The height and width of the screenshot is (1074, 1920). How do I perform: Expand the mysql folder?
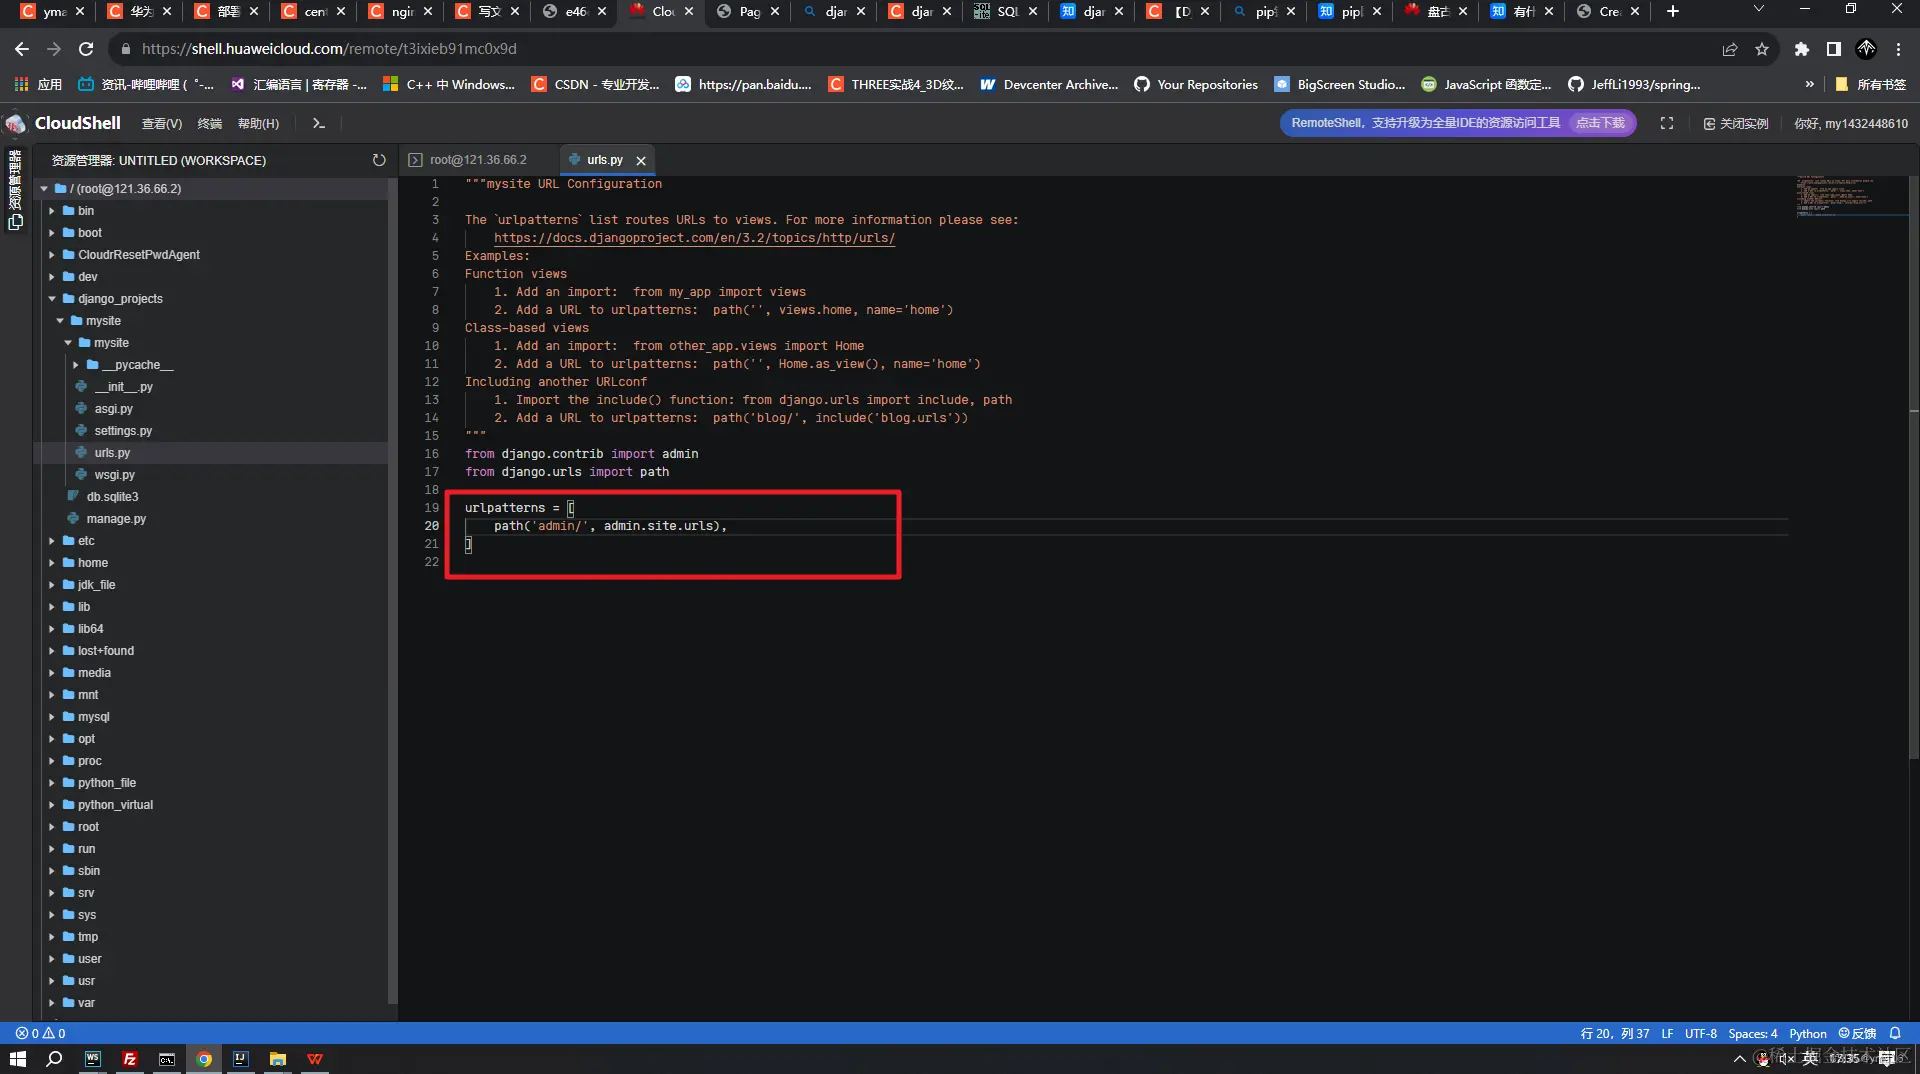(52, 717)
